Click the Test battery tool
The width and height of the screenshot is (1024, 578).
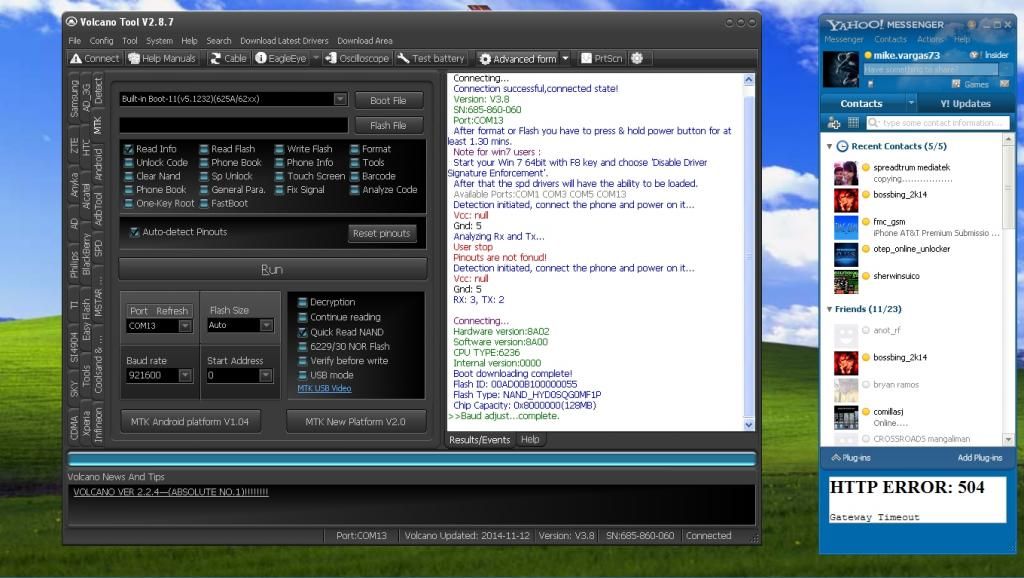[431, 58]
